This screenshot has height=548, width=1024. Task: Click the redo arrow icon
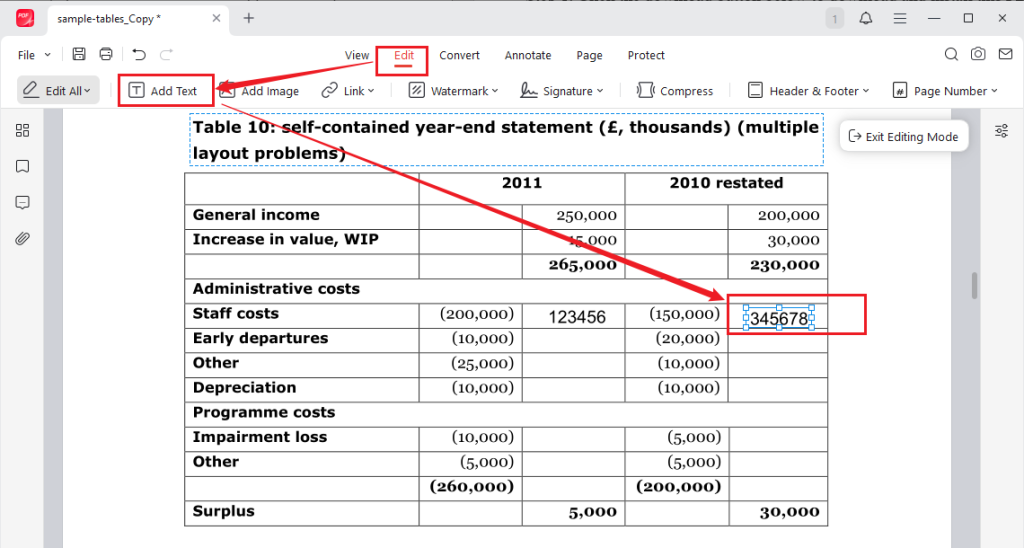coord(167,55)
